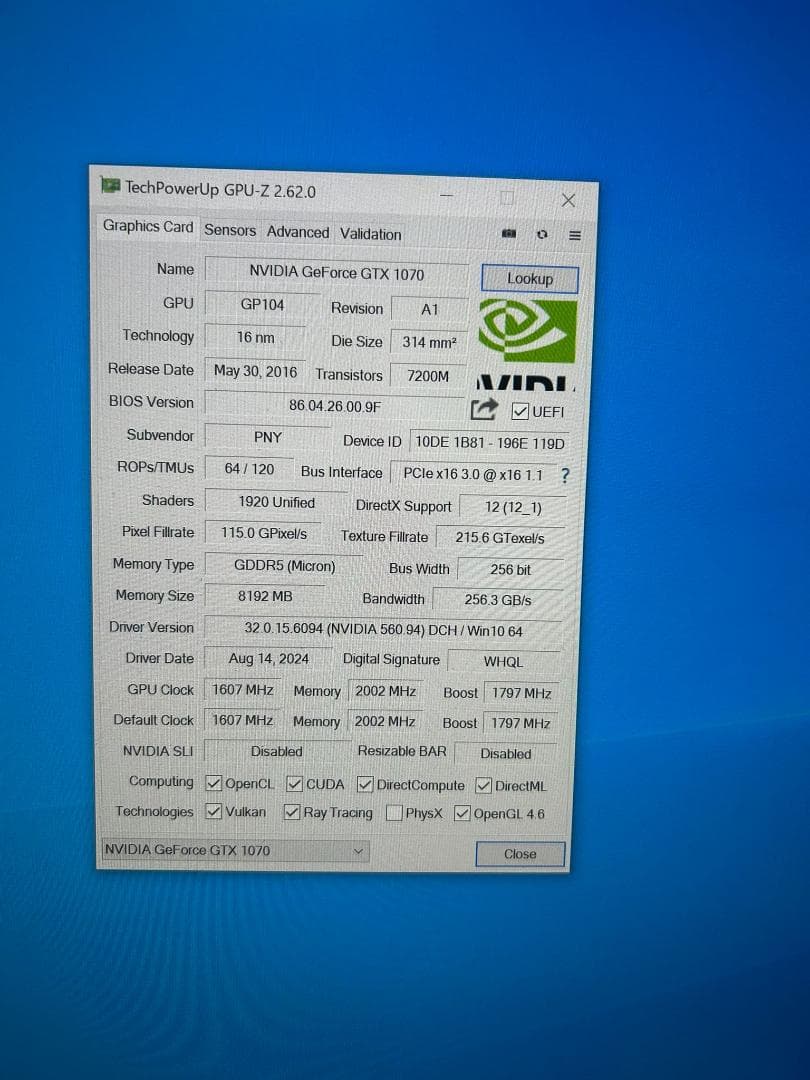Click the Default Clock 1607 MHz field
810x1080 pixels.
click(x=242, y=720)
